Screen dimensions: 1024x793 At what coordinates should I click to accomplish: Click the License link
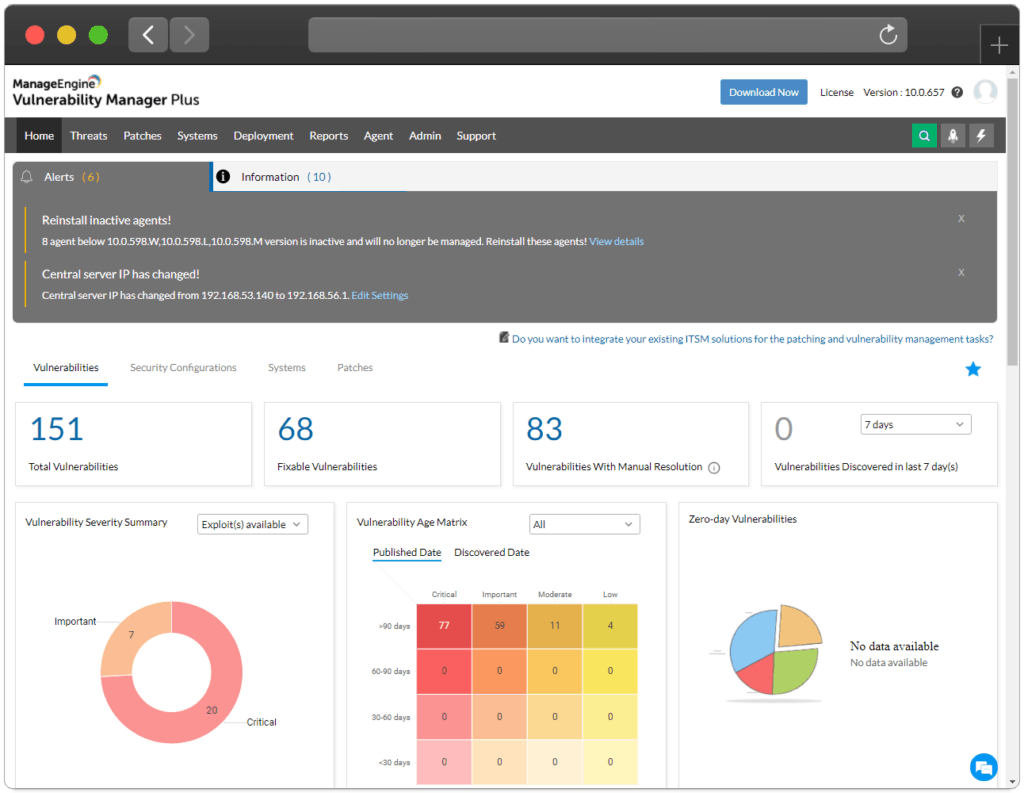click(837, 92)
